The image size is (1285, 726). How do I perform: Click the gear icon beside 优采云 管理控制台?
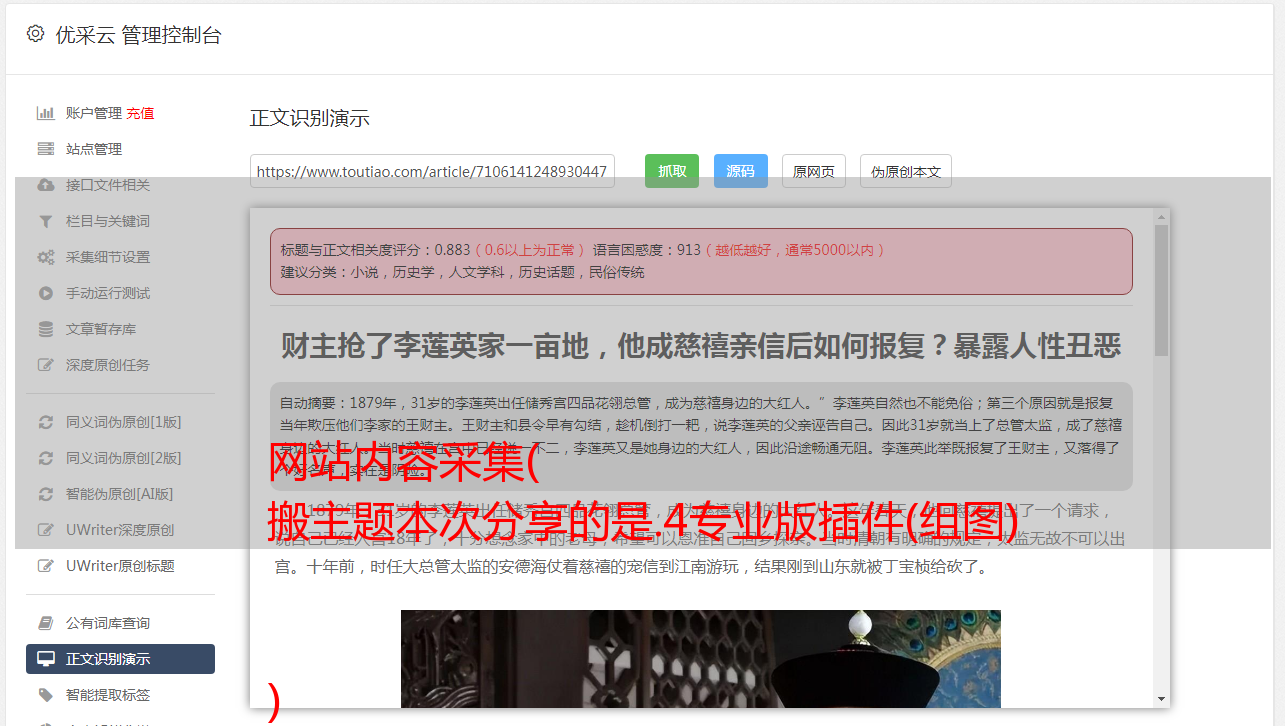(36, 34)
